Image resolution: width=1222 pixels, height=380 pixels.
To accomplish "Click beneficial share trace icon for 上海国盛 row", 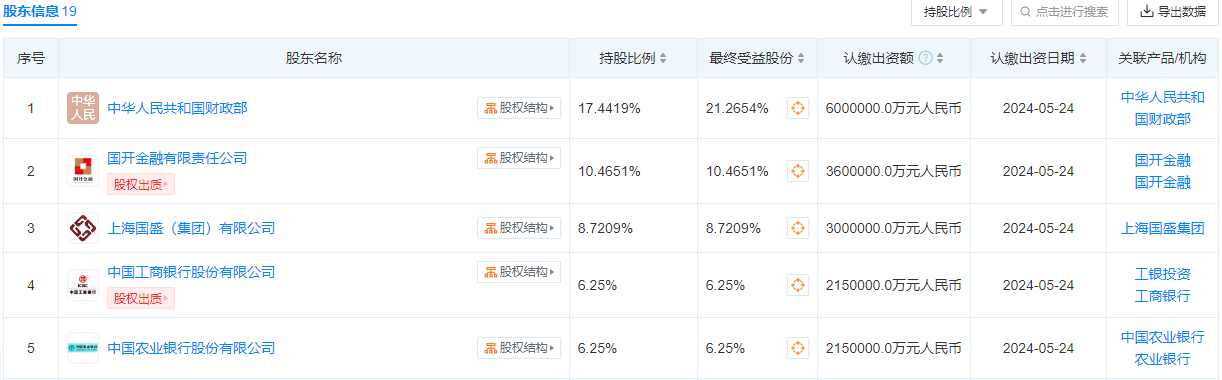I will [x=797, y=228].
